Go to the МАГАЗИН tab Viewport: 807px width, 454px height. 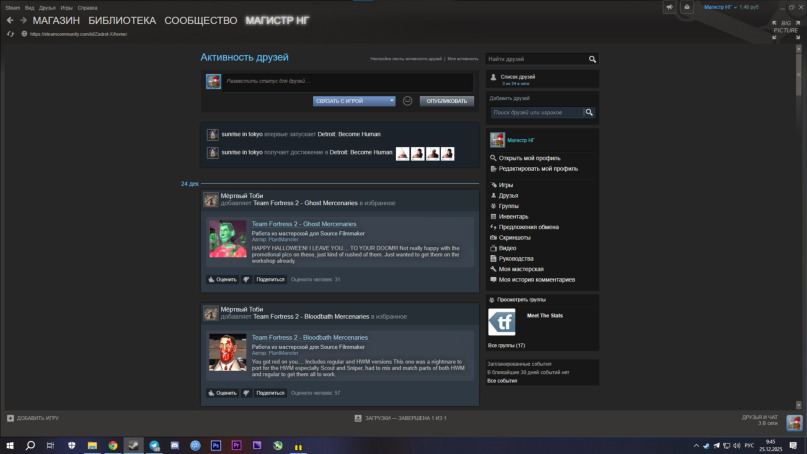(56, 21)
